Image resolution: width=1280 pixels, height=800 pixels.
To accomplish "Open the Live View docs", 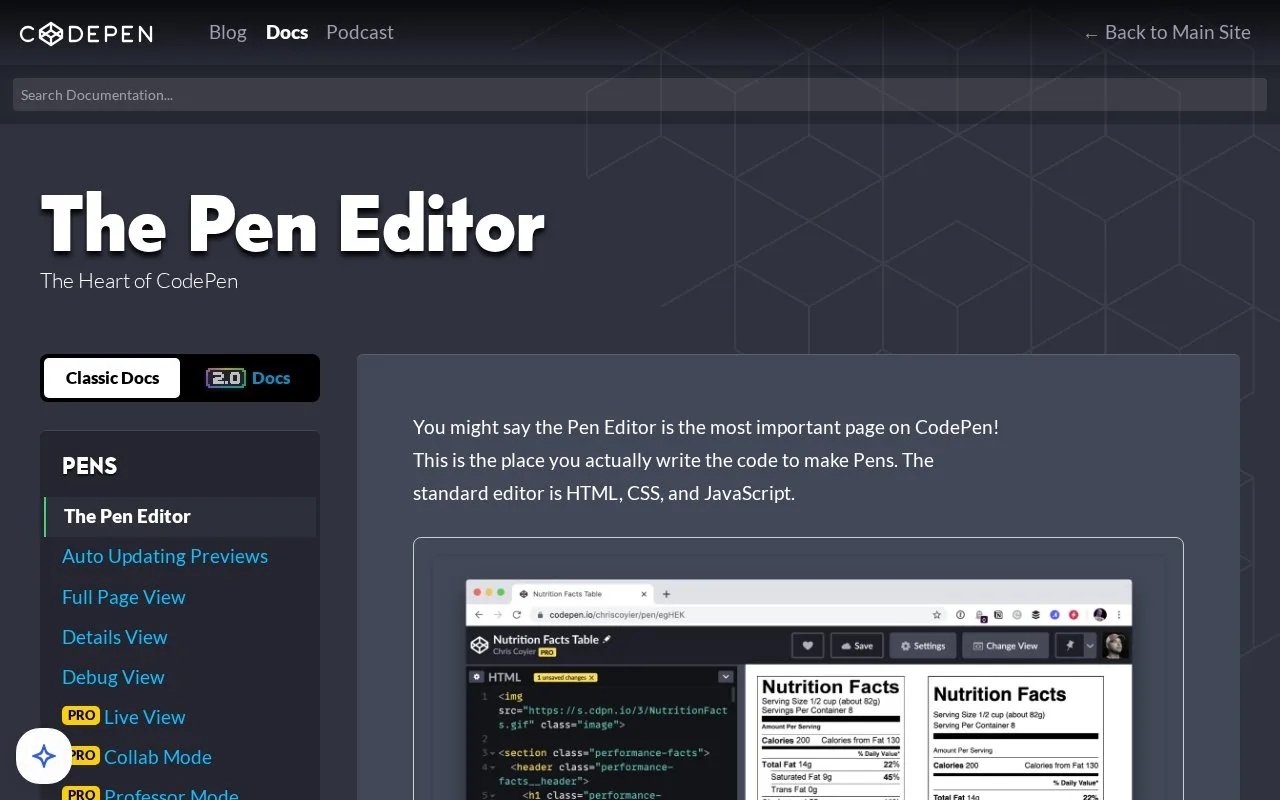I will point(145,717).
